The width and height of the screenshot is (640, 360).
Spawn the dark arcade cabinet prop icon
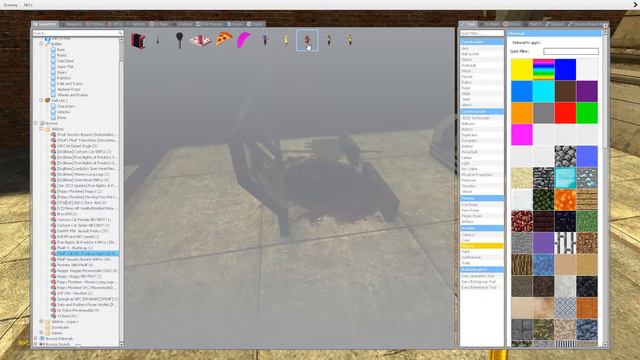(x=138, y=40)
